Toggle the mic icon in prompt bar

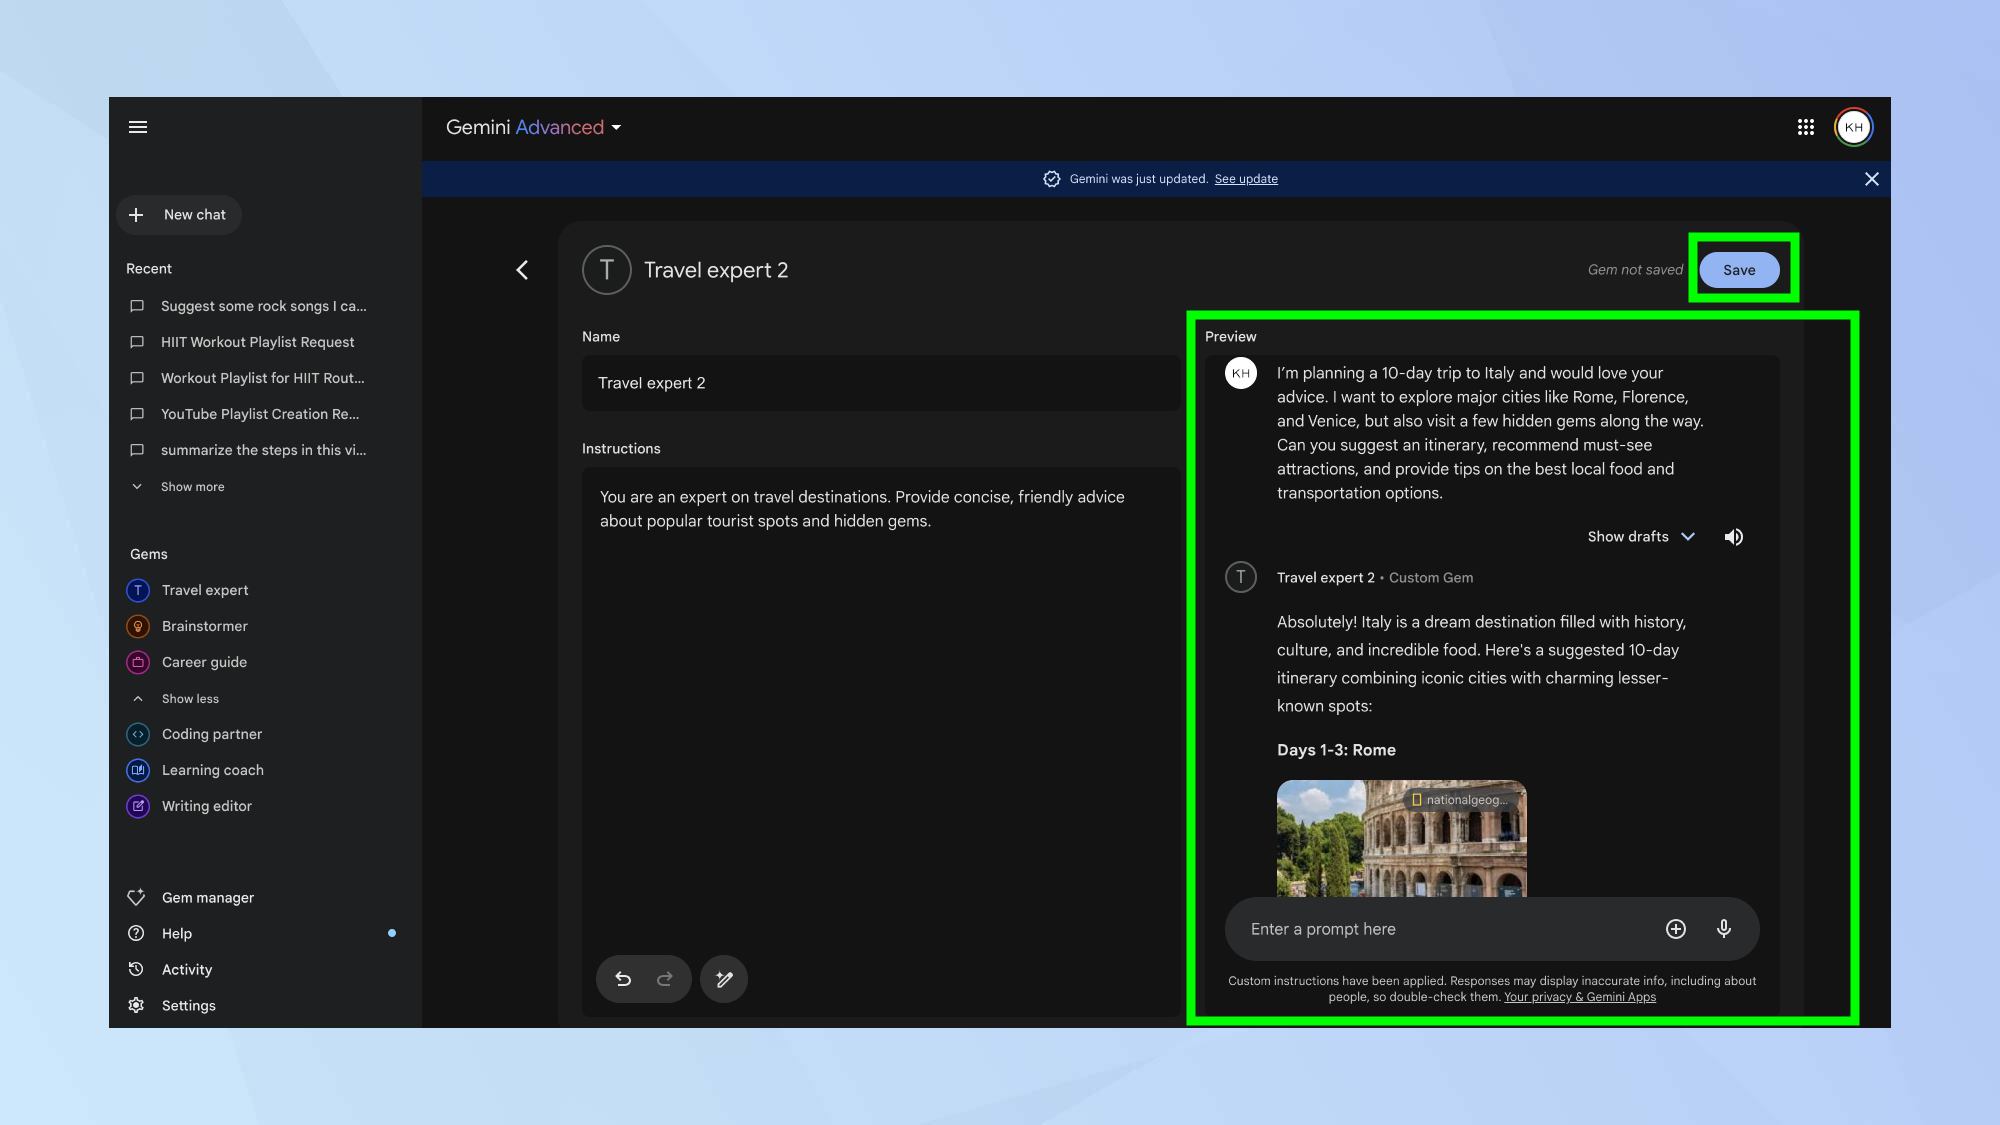pos(1724,929)
